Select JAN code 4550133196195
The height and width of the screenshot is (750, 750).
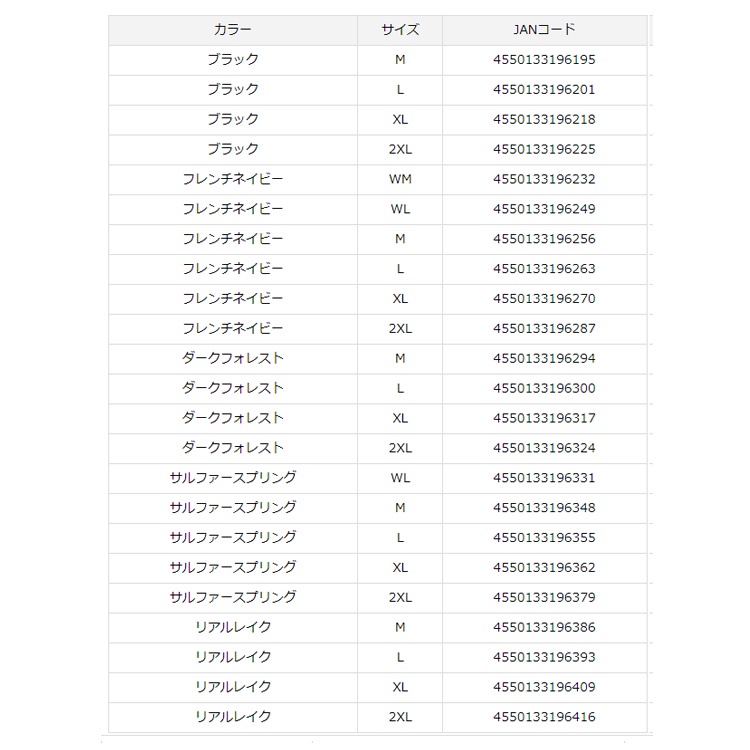[544, 60]
